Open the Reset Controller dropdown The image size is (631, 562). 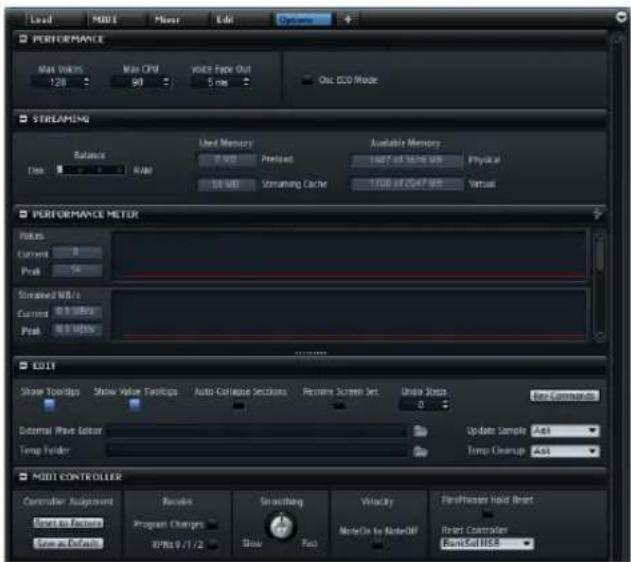coord(487,543)
